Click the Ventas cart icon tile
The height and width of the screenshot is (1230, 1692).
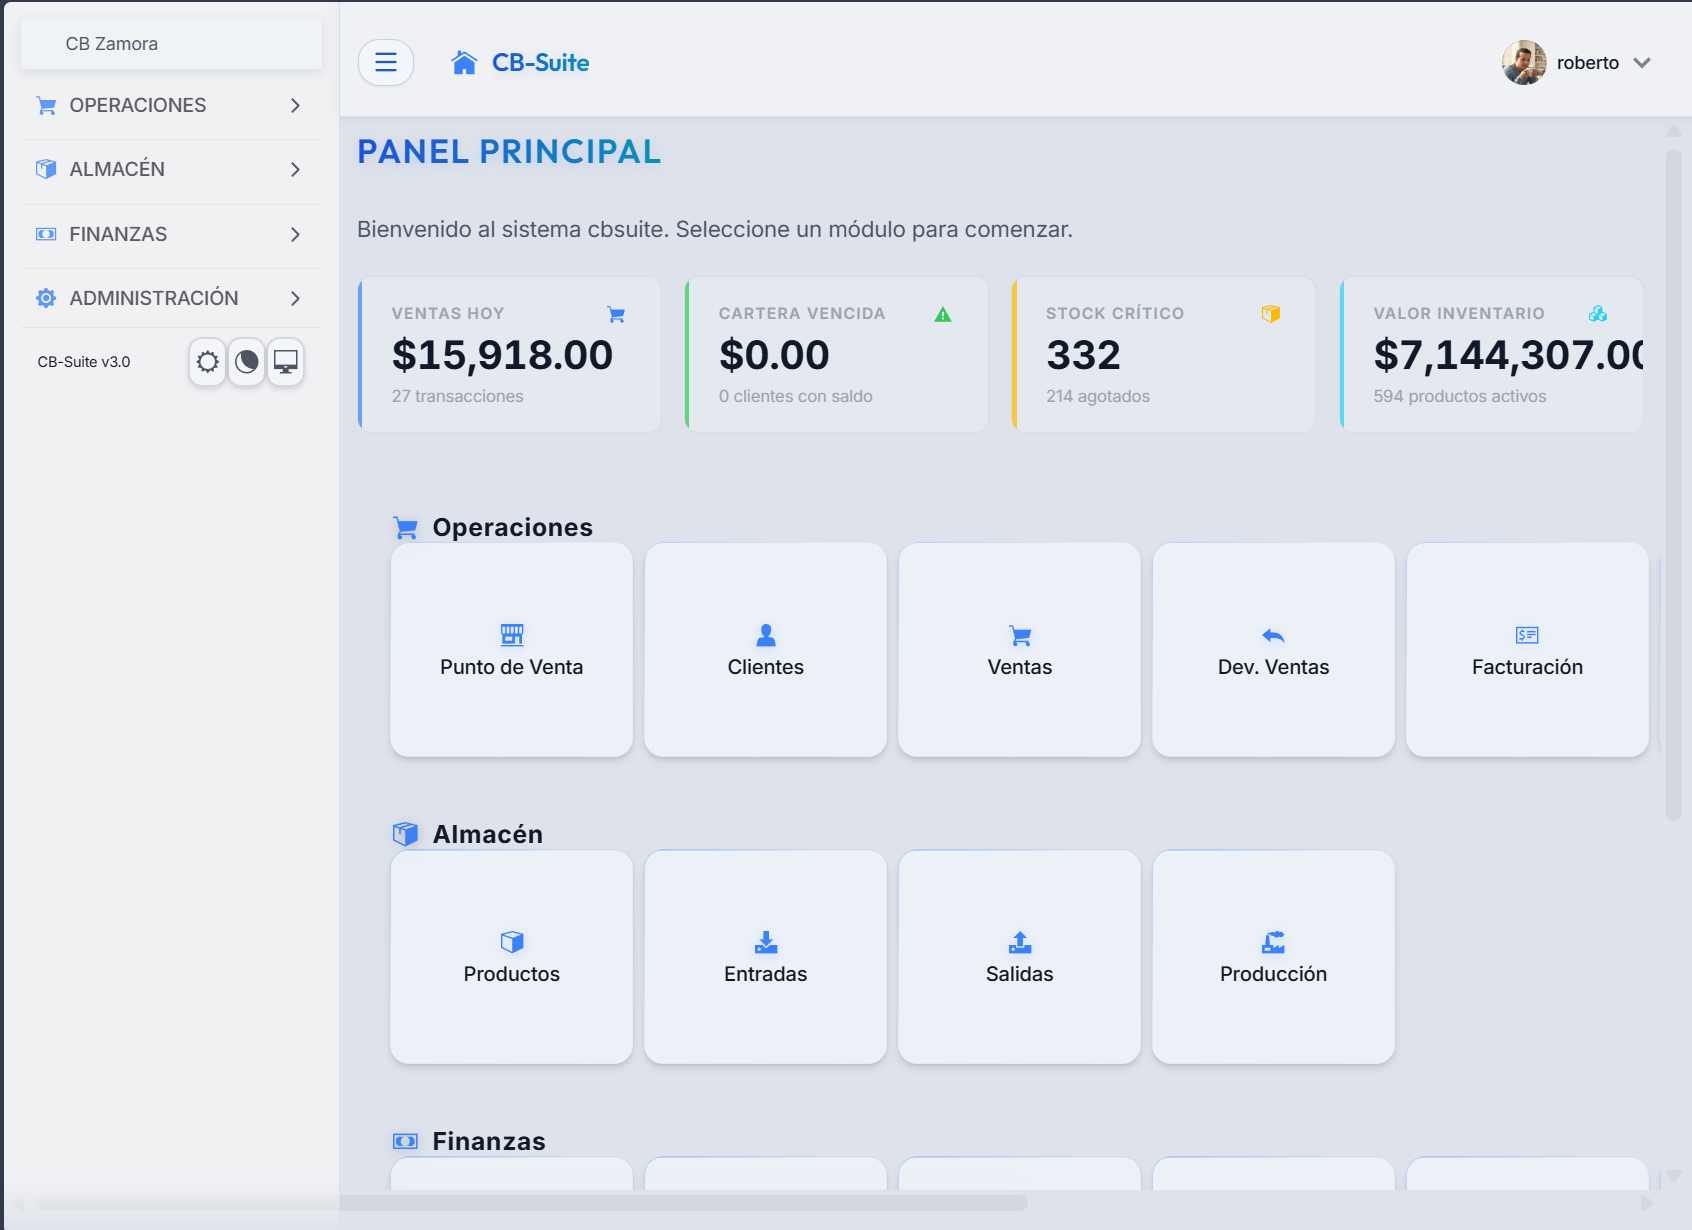(1020, 635)
